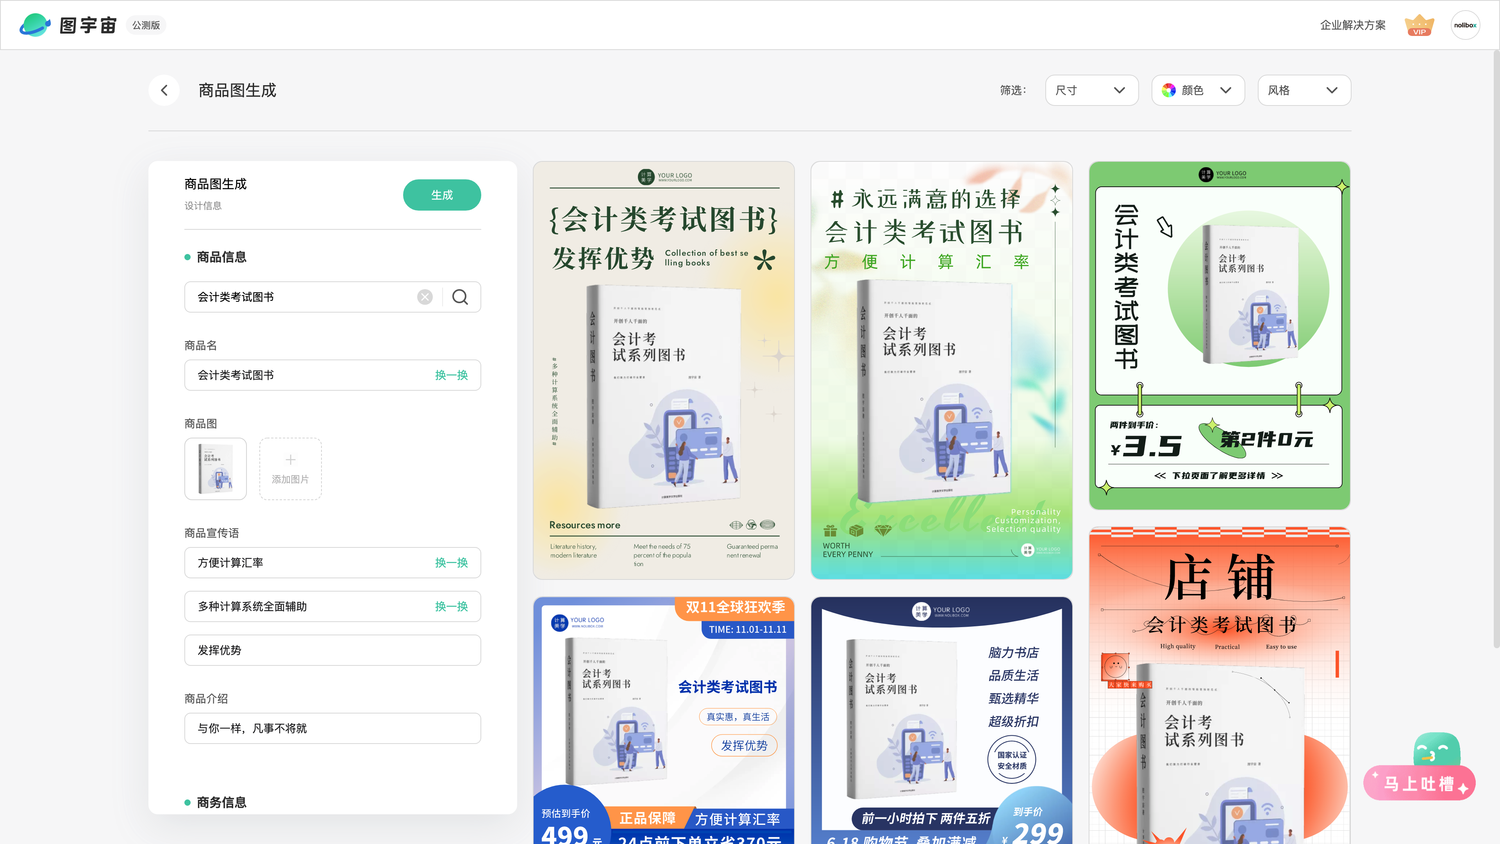
Task: Open the 尺寸 filter dropdown
Action: (1092, 90)
